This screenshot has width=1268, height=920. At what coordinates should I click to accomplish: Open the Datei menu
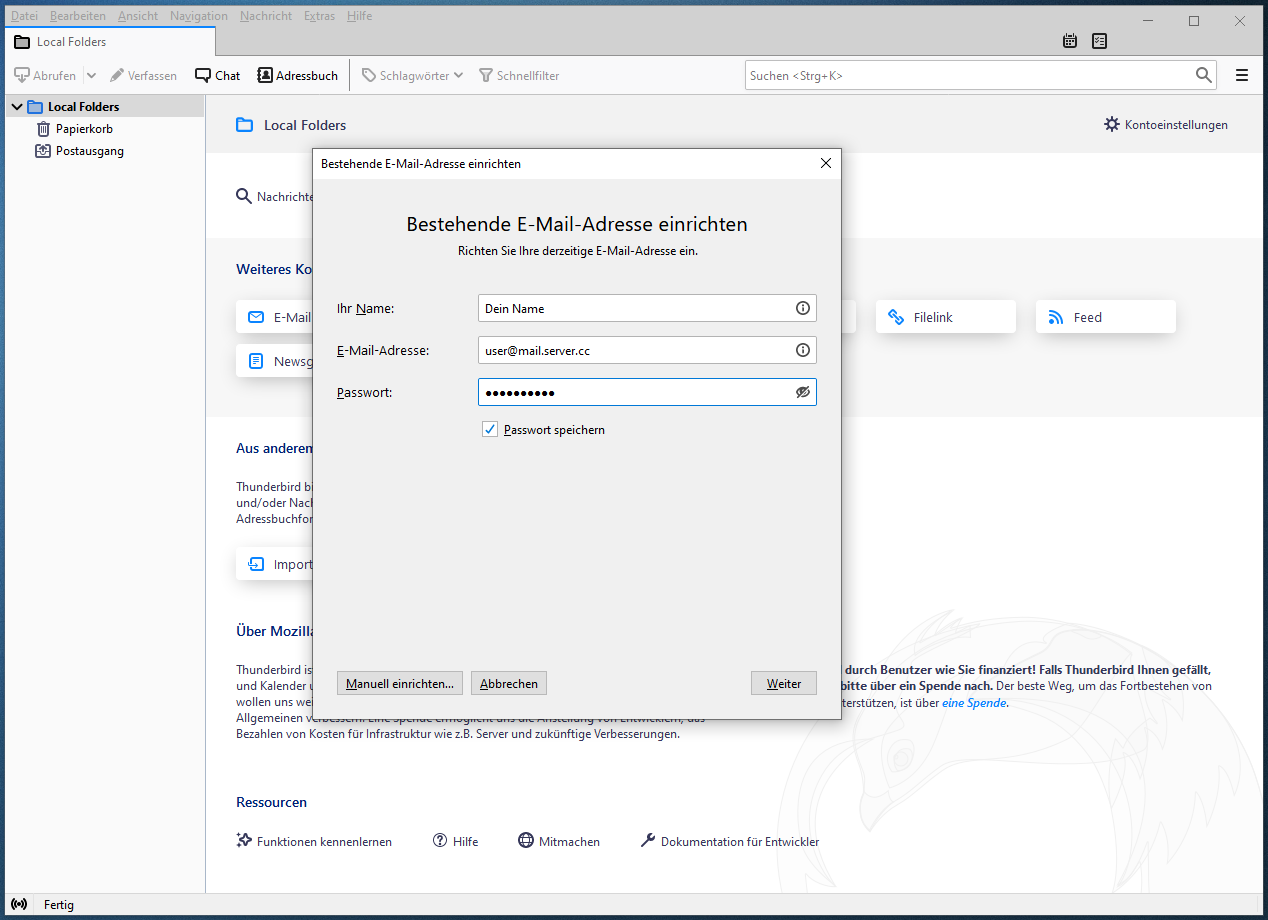click(24, 16)
